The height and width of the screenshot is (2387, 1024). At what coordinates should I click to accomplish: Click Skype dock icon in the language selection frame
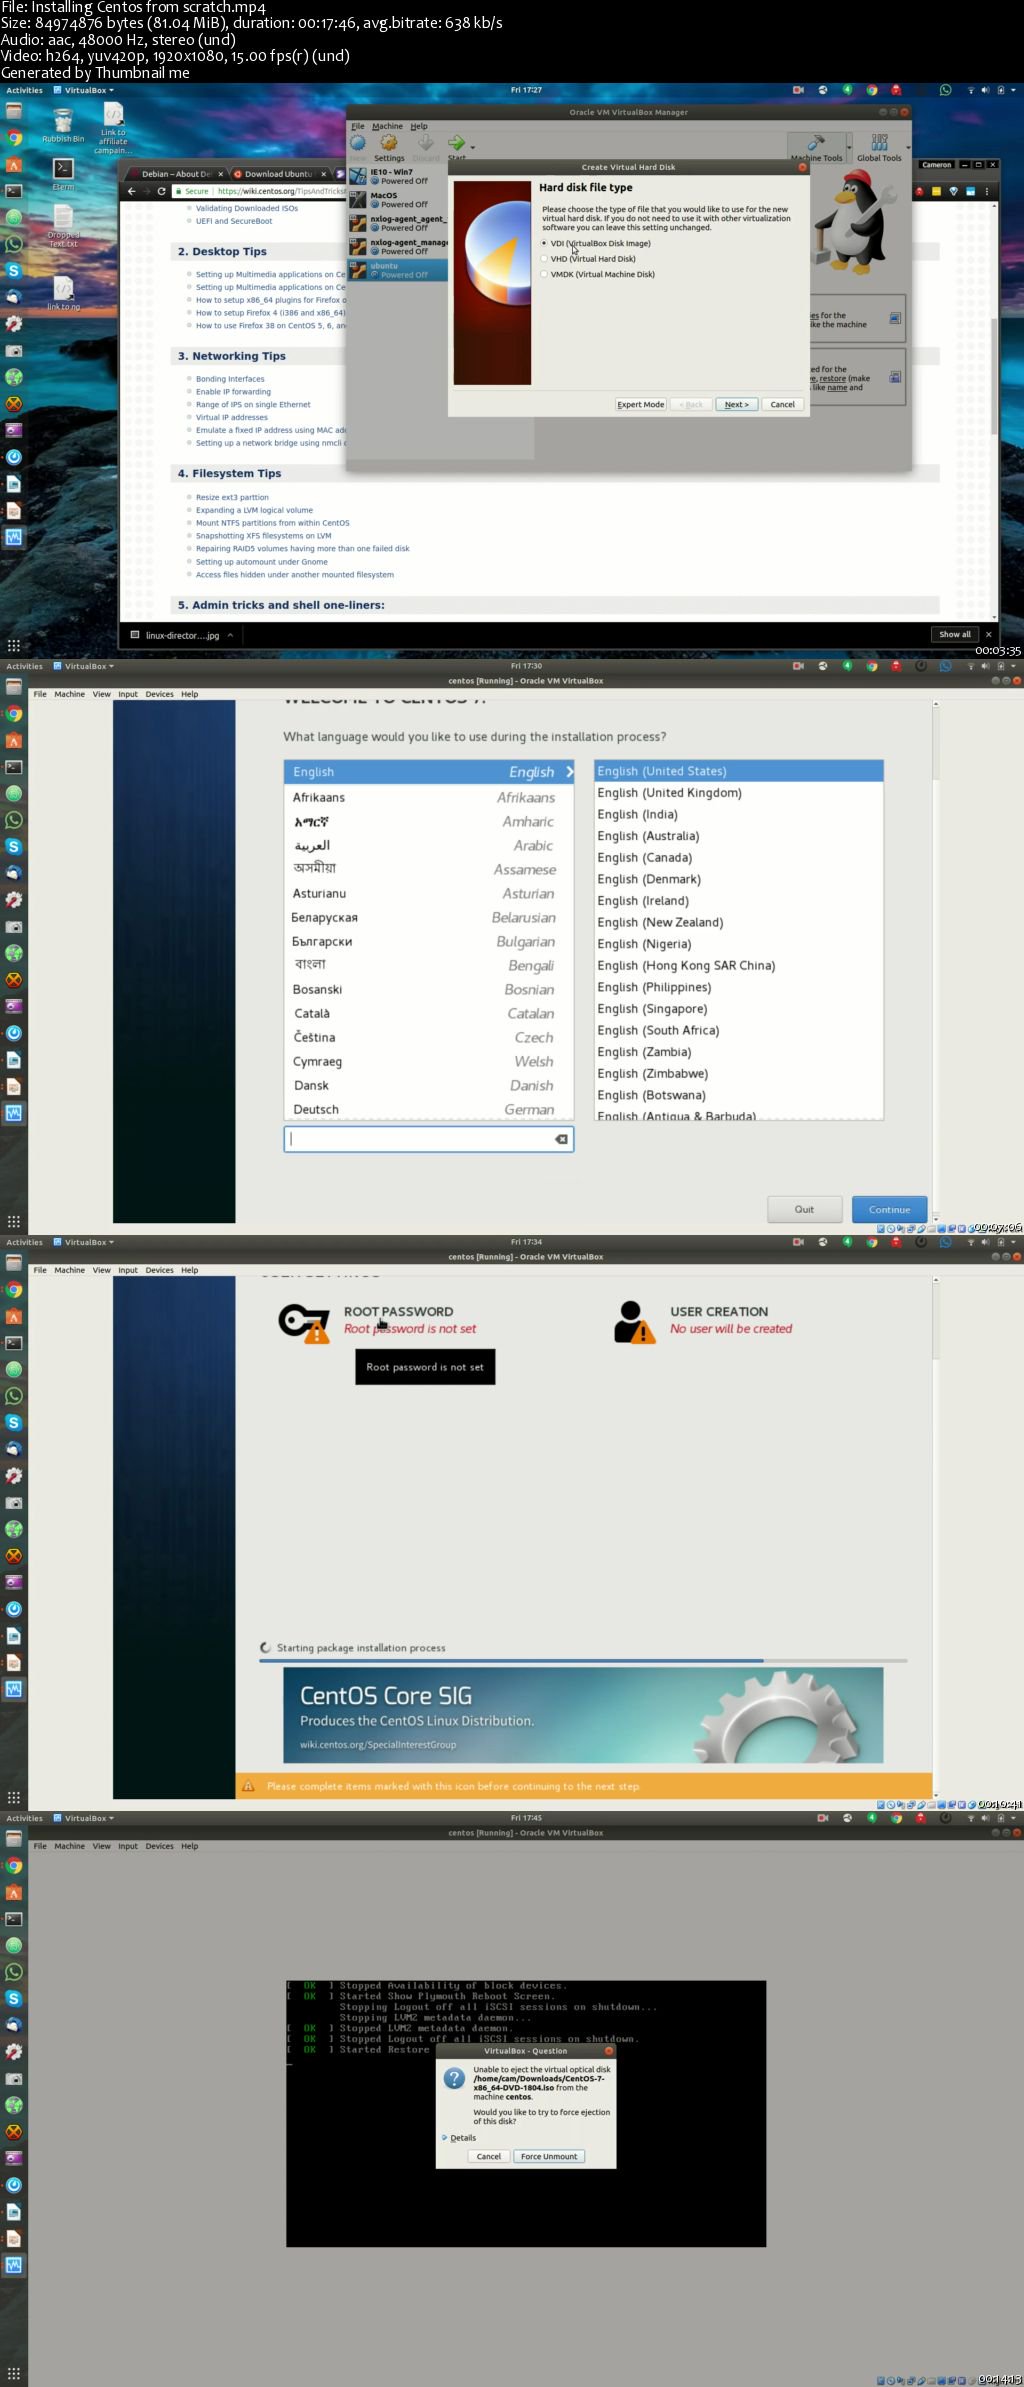tap(14, 847)
